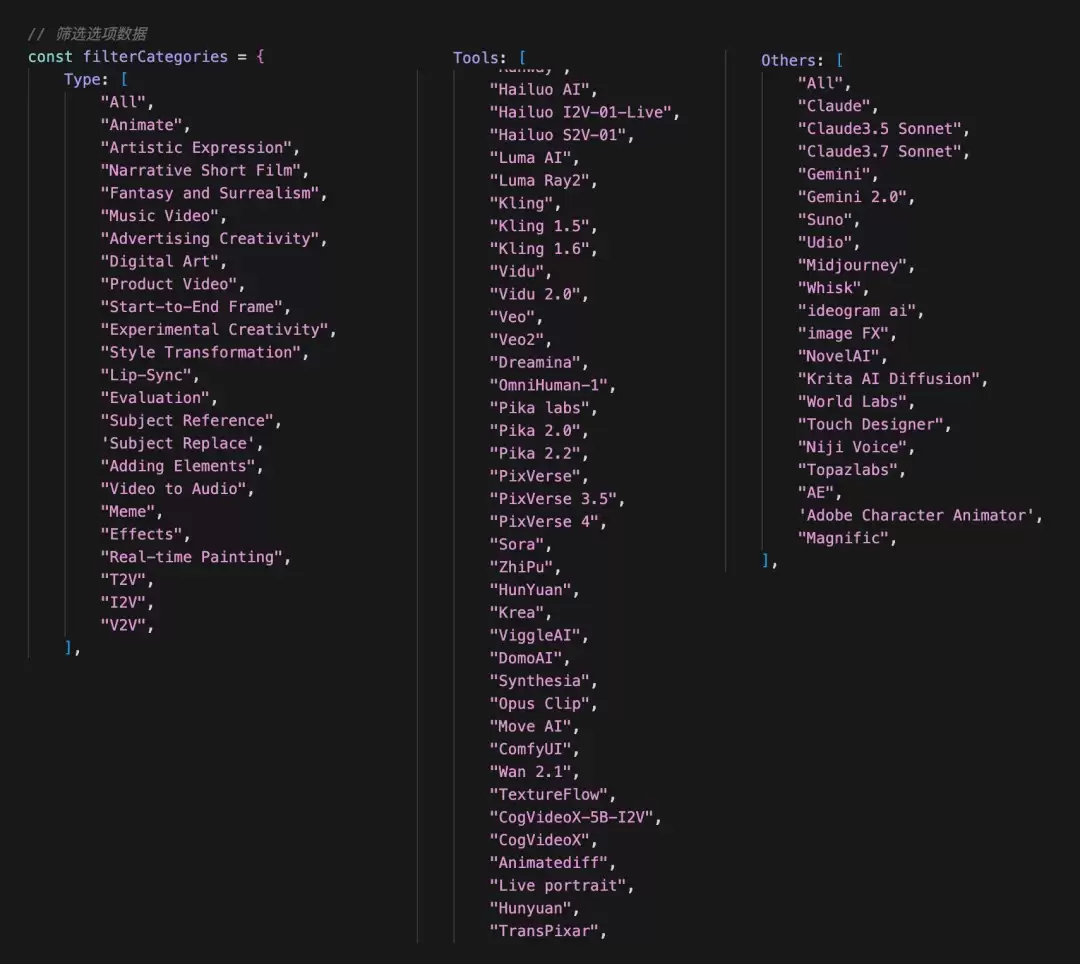
Task: Click the filterCategories variable name
Action: coord(155,56)
